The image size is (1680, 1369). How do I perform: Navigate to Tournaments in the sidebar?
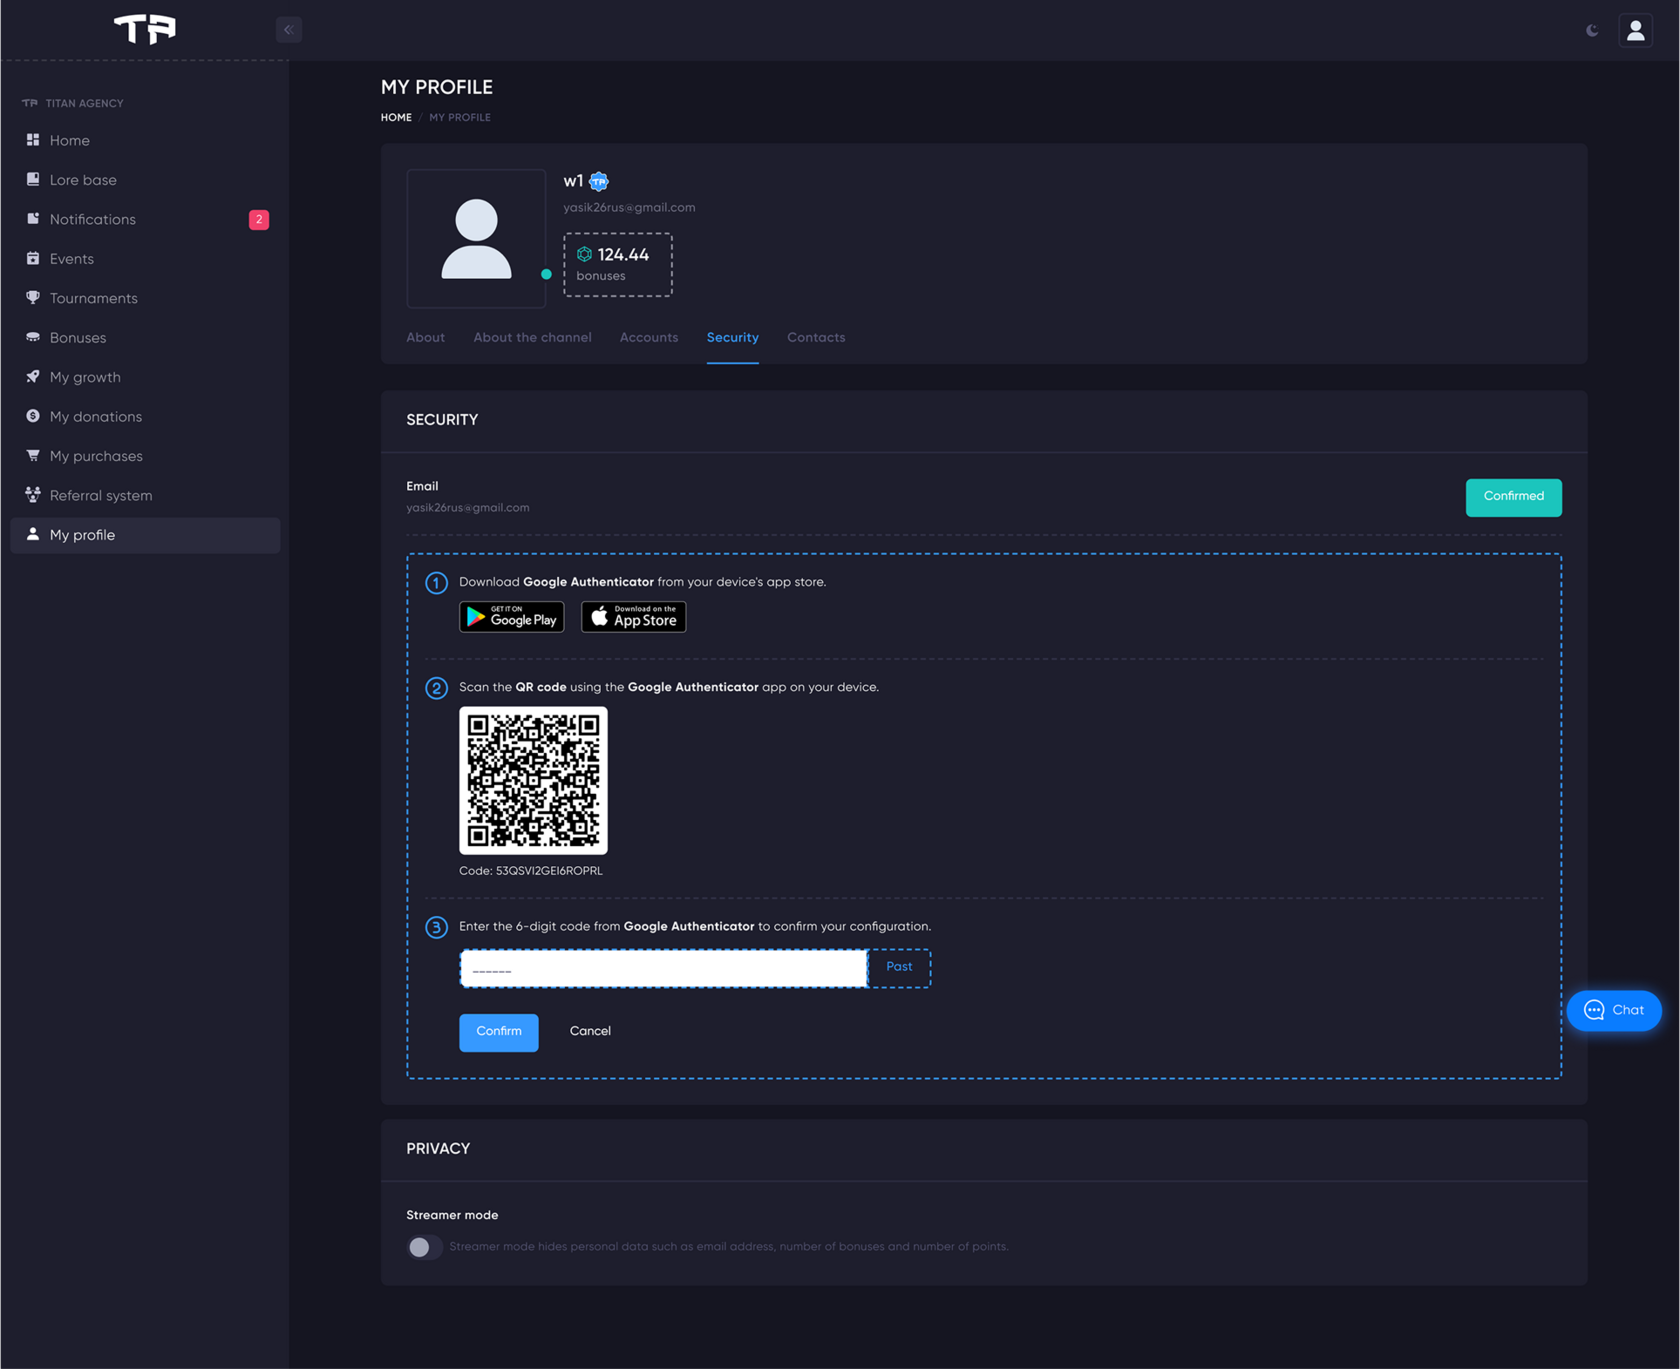tap(145, 298)
